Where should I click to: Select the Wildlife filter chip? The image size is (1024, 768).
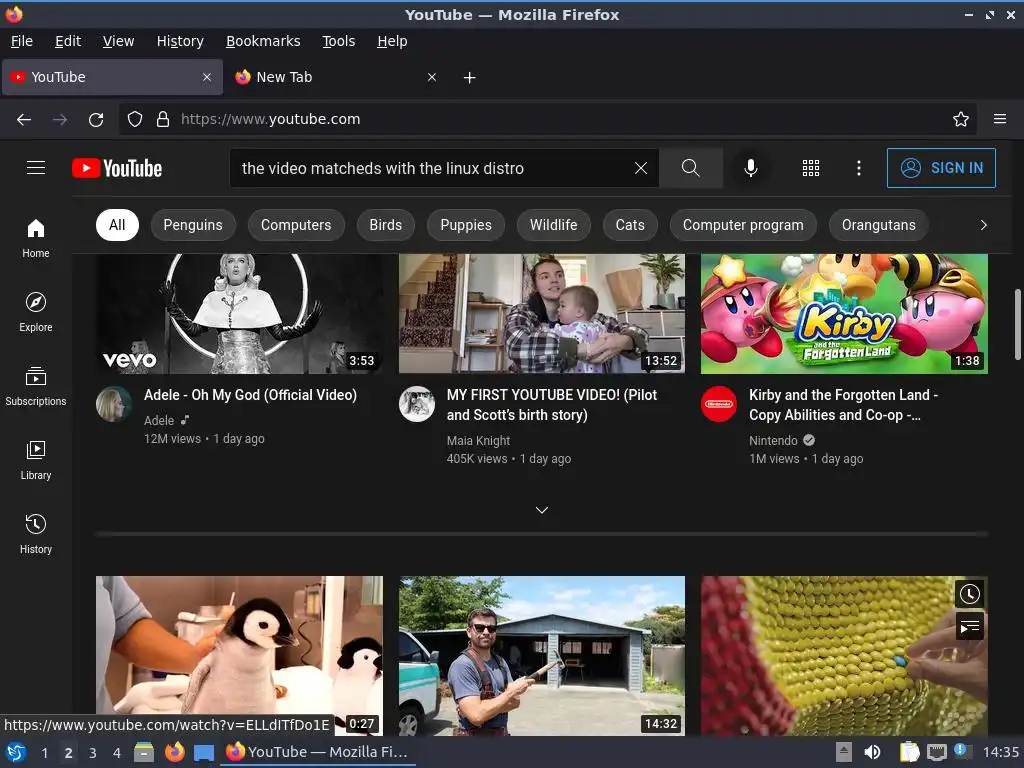pos(554,225)
